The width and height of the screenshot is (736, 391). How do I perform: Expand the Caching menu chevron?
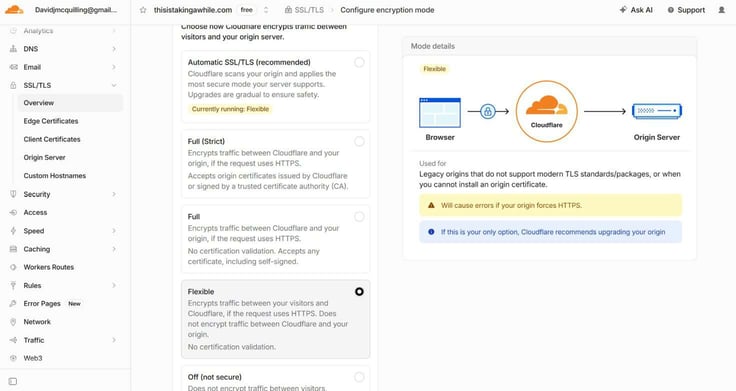click(114, 249)
